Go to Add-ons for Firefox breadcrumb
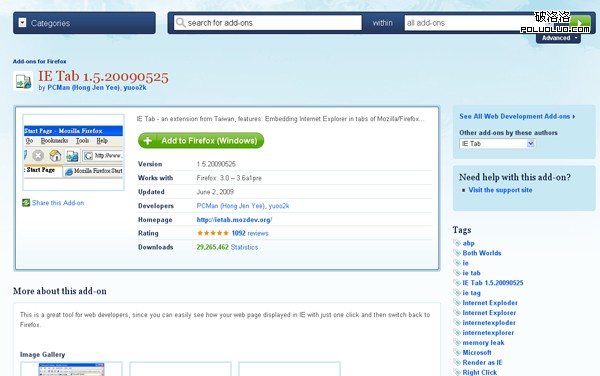This screenshot has height=376, width=600. (39, 61)
